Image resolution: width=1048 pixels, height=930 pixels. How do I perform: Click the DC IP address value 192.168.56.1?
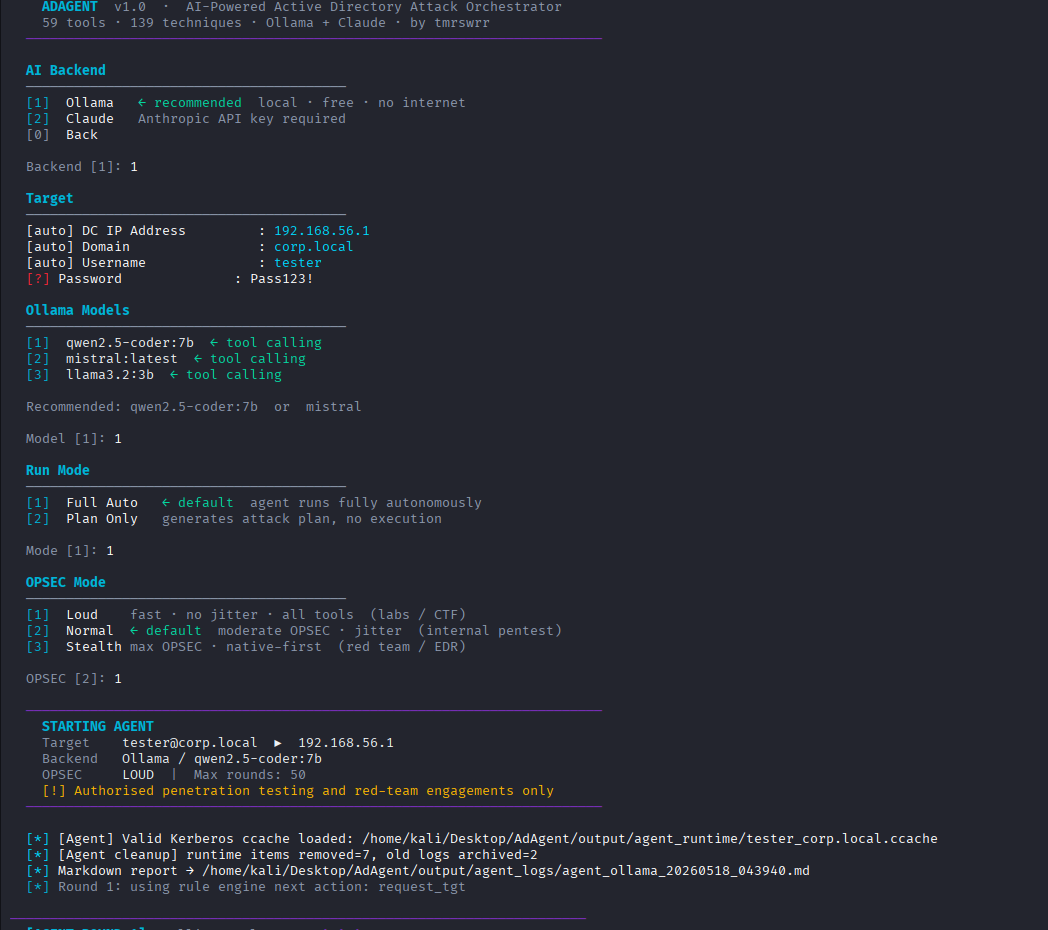click(321, 231)
